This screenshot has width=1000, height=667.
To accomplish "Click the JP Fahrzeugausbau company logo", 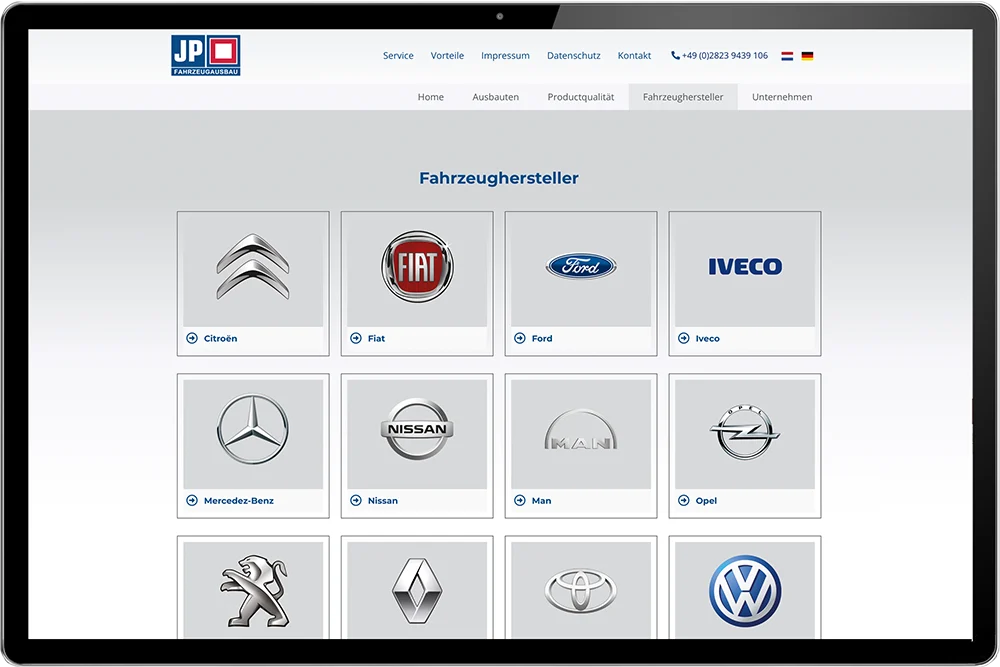I will [204, 54].
